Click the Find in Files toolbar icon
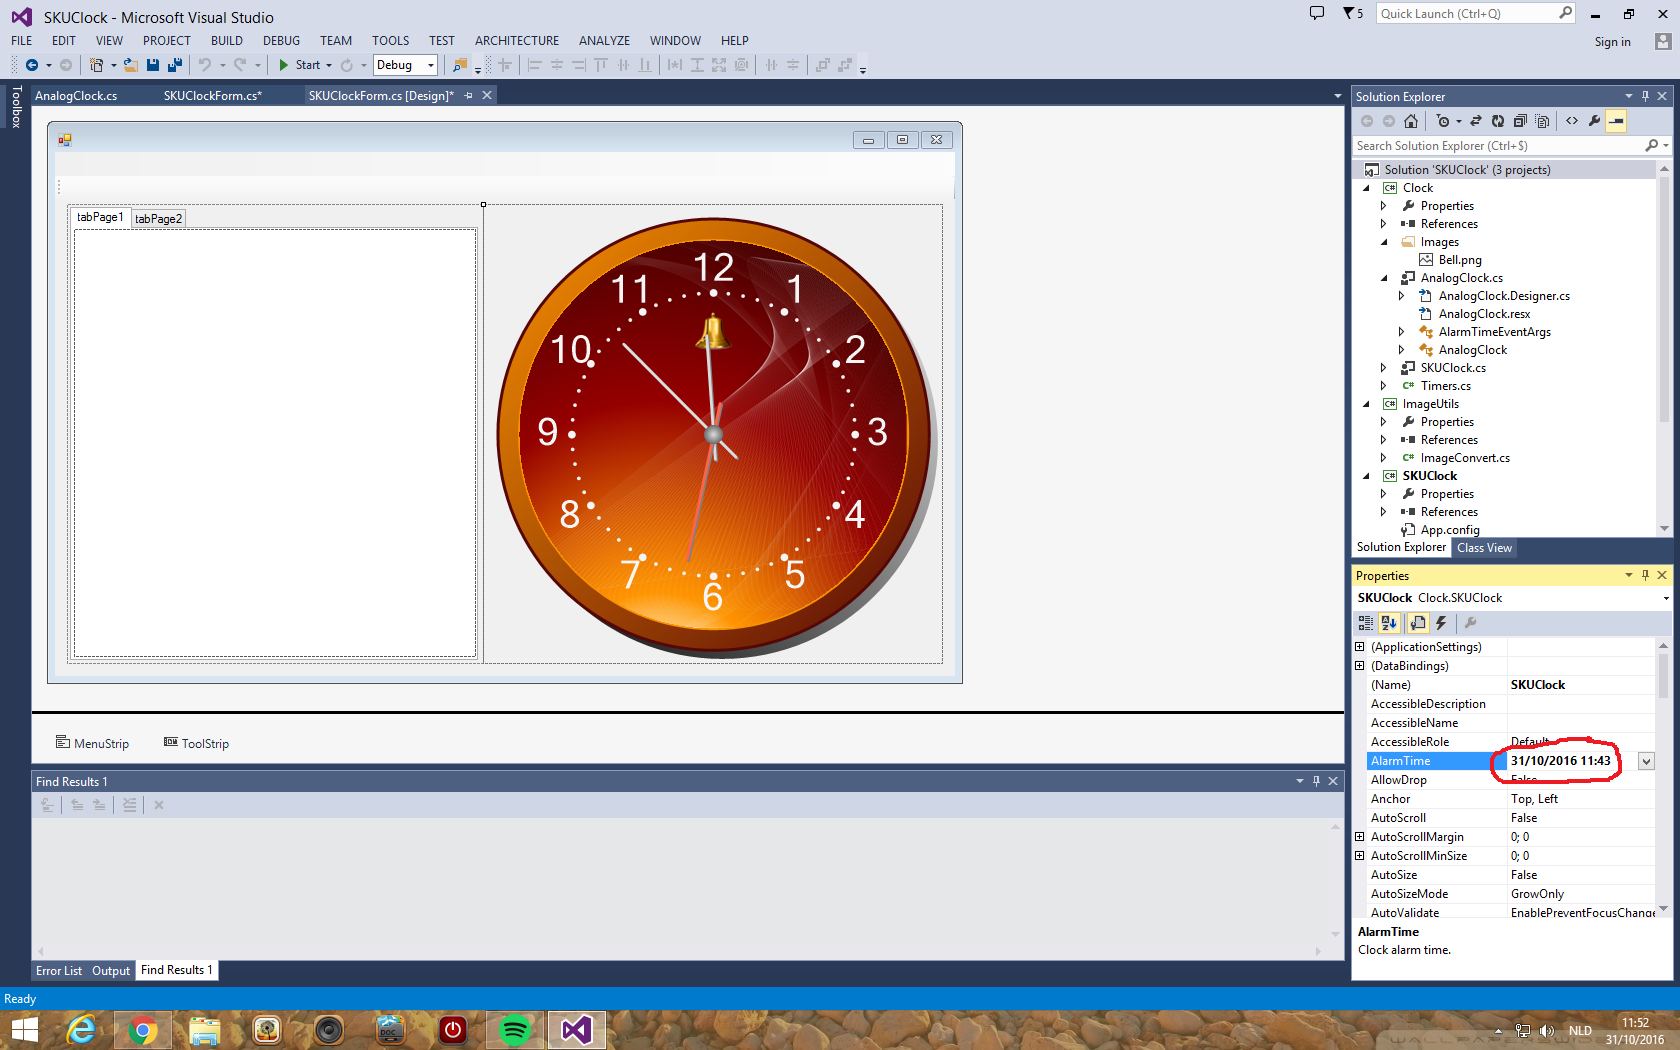 point(460,65)
